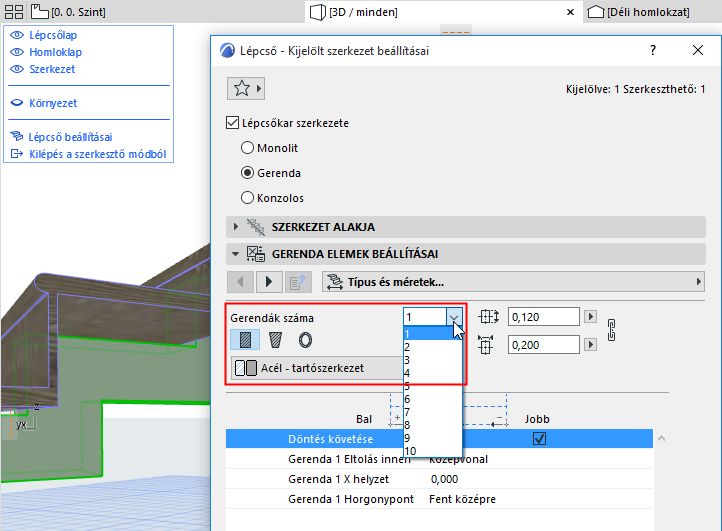
Task: Choose 10 in beam count list
Action: tap(432, 451)
